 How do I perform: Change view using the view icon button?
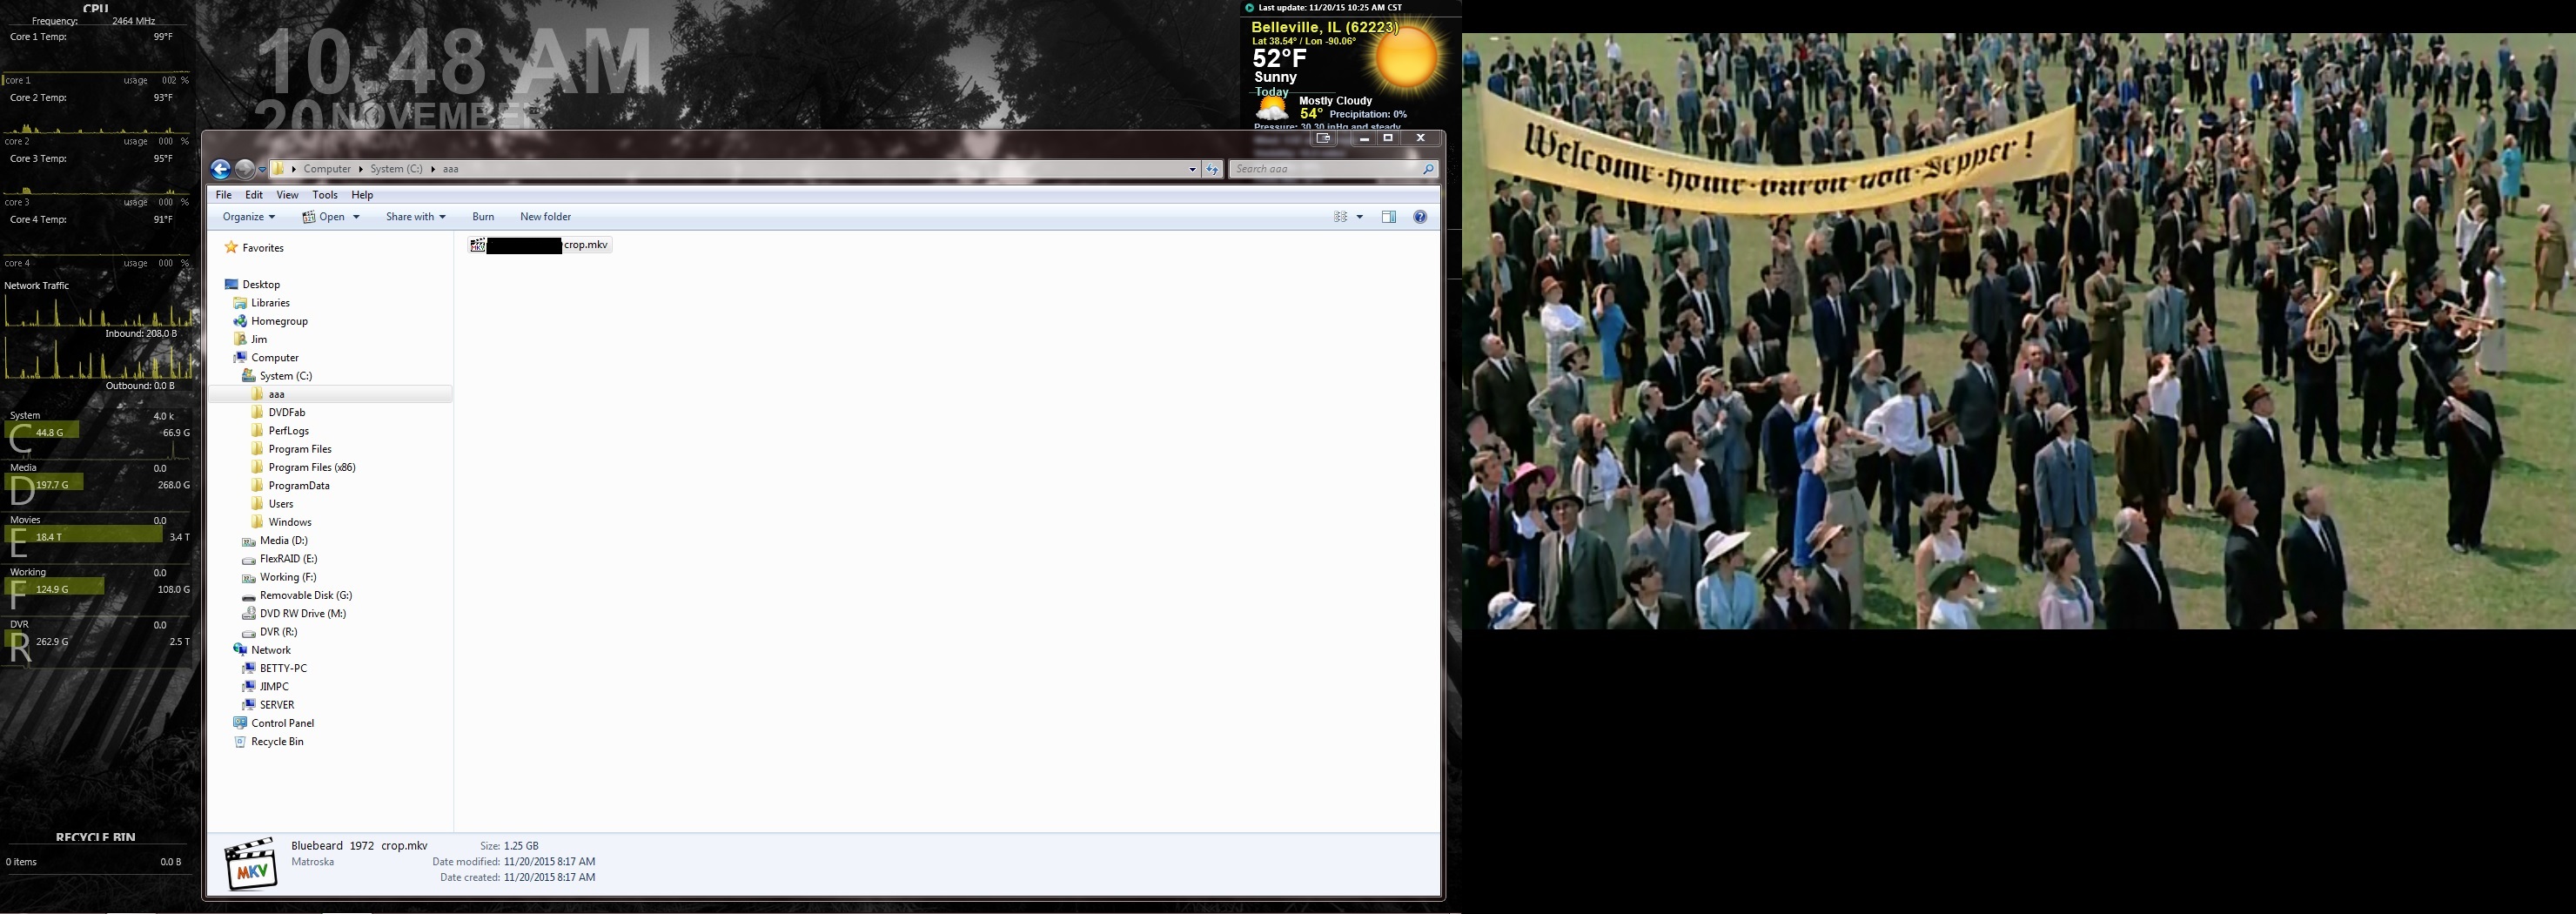(x=1341, y=217)
